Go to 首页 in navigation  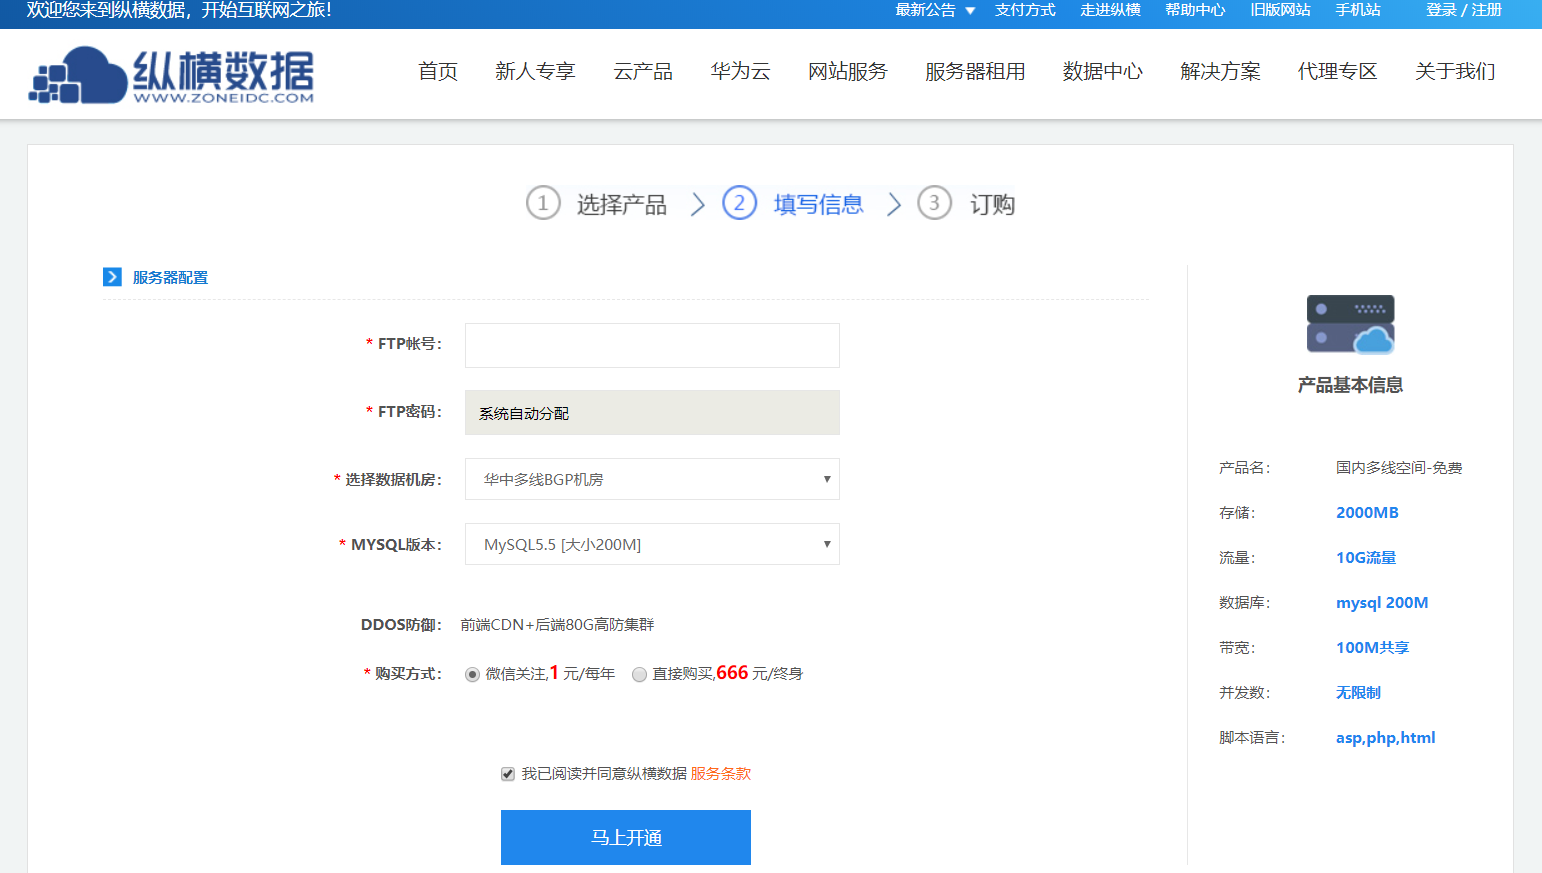(x=438, y=71)
